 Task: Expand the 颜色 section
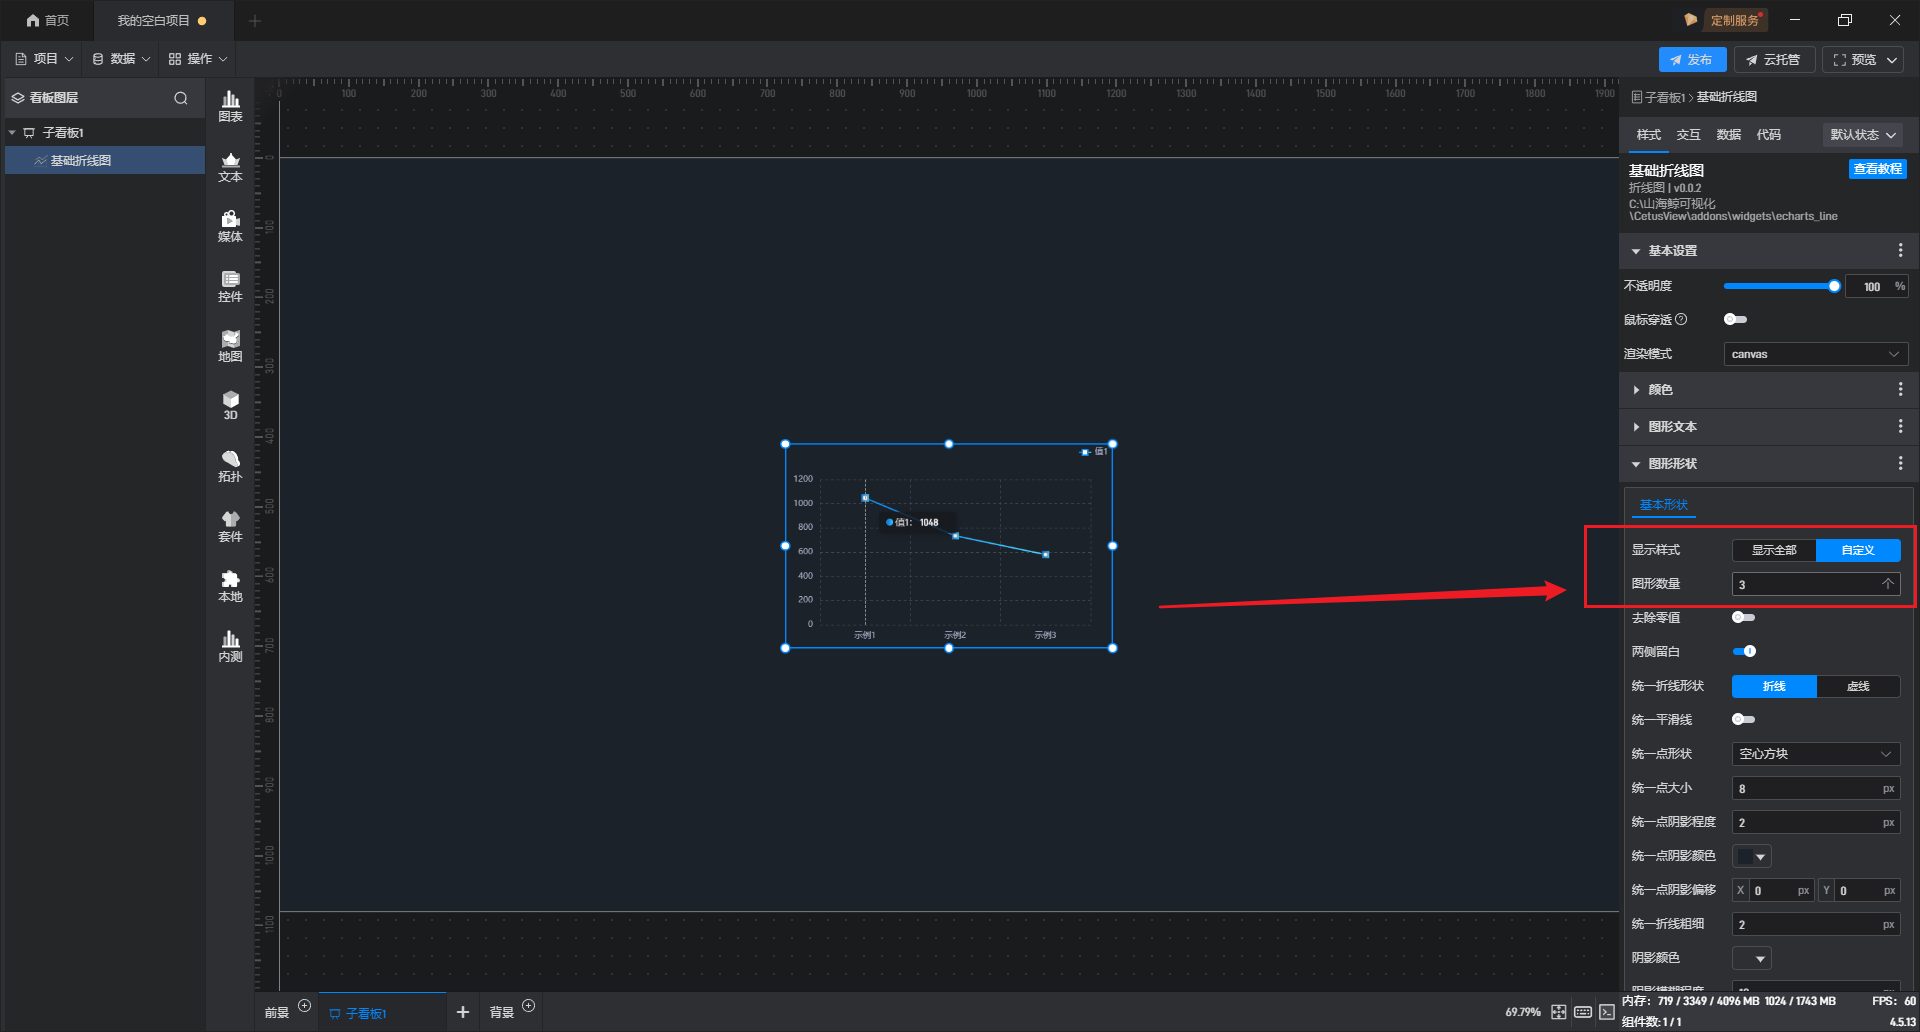(1660, 390)
